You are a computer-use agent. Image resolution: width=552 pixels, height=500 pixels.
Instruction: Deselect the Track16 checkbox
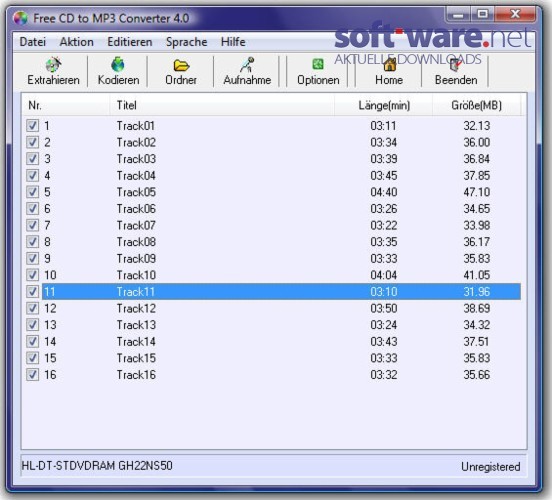click(32, 374)
